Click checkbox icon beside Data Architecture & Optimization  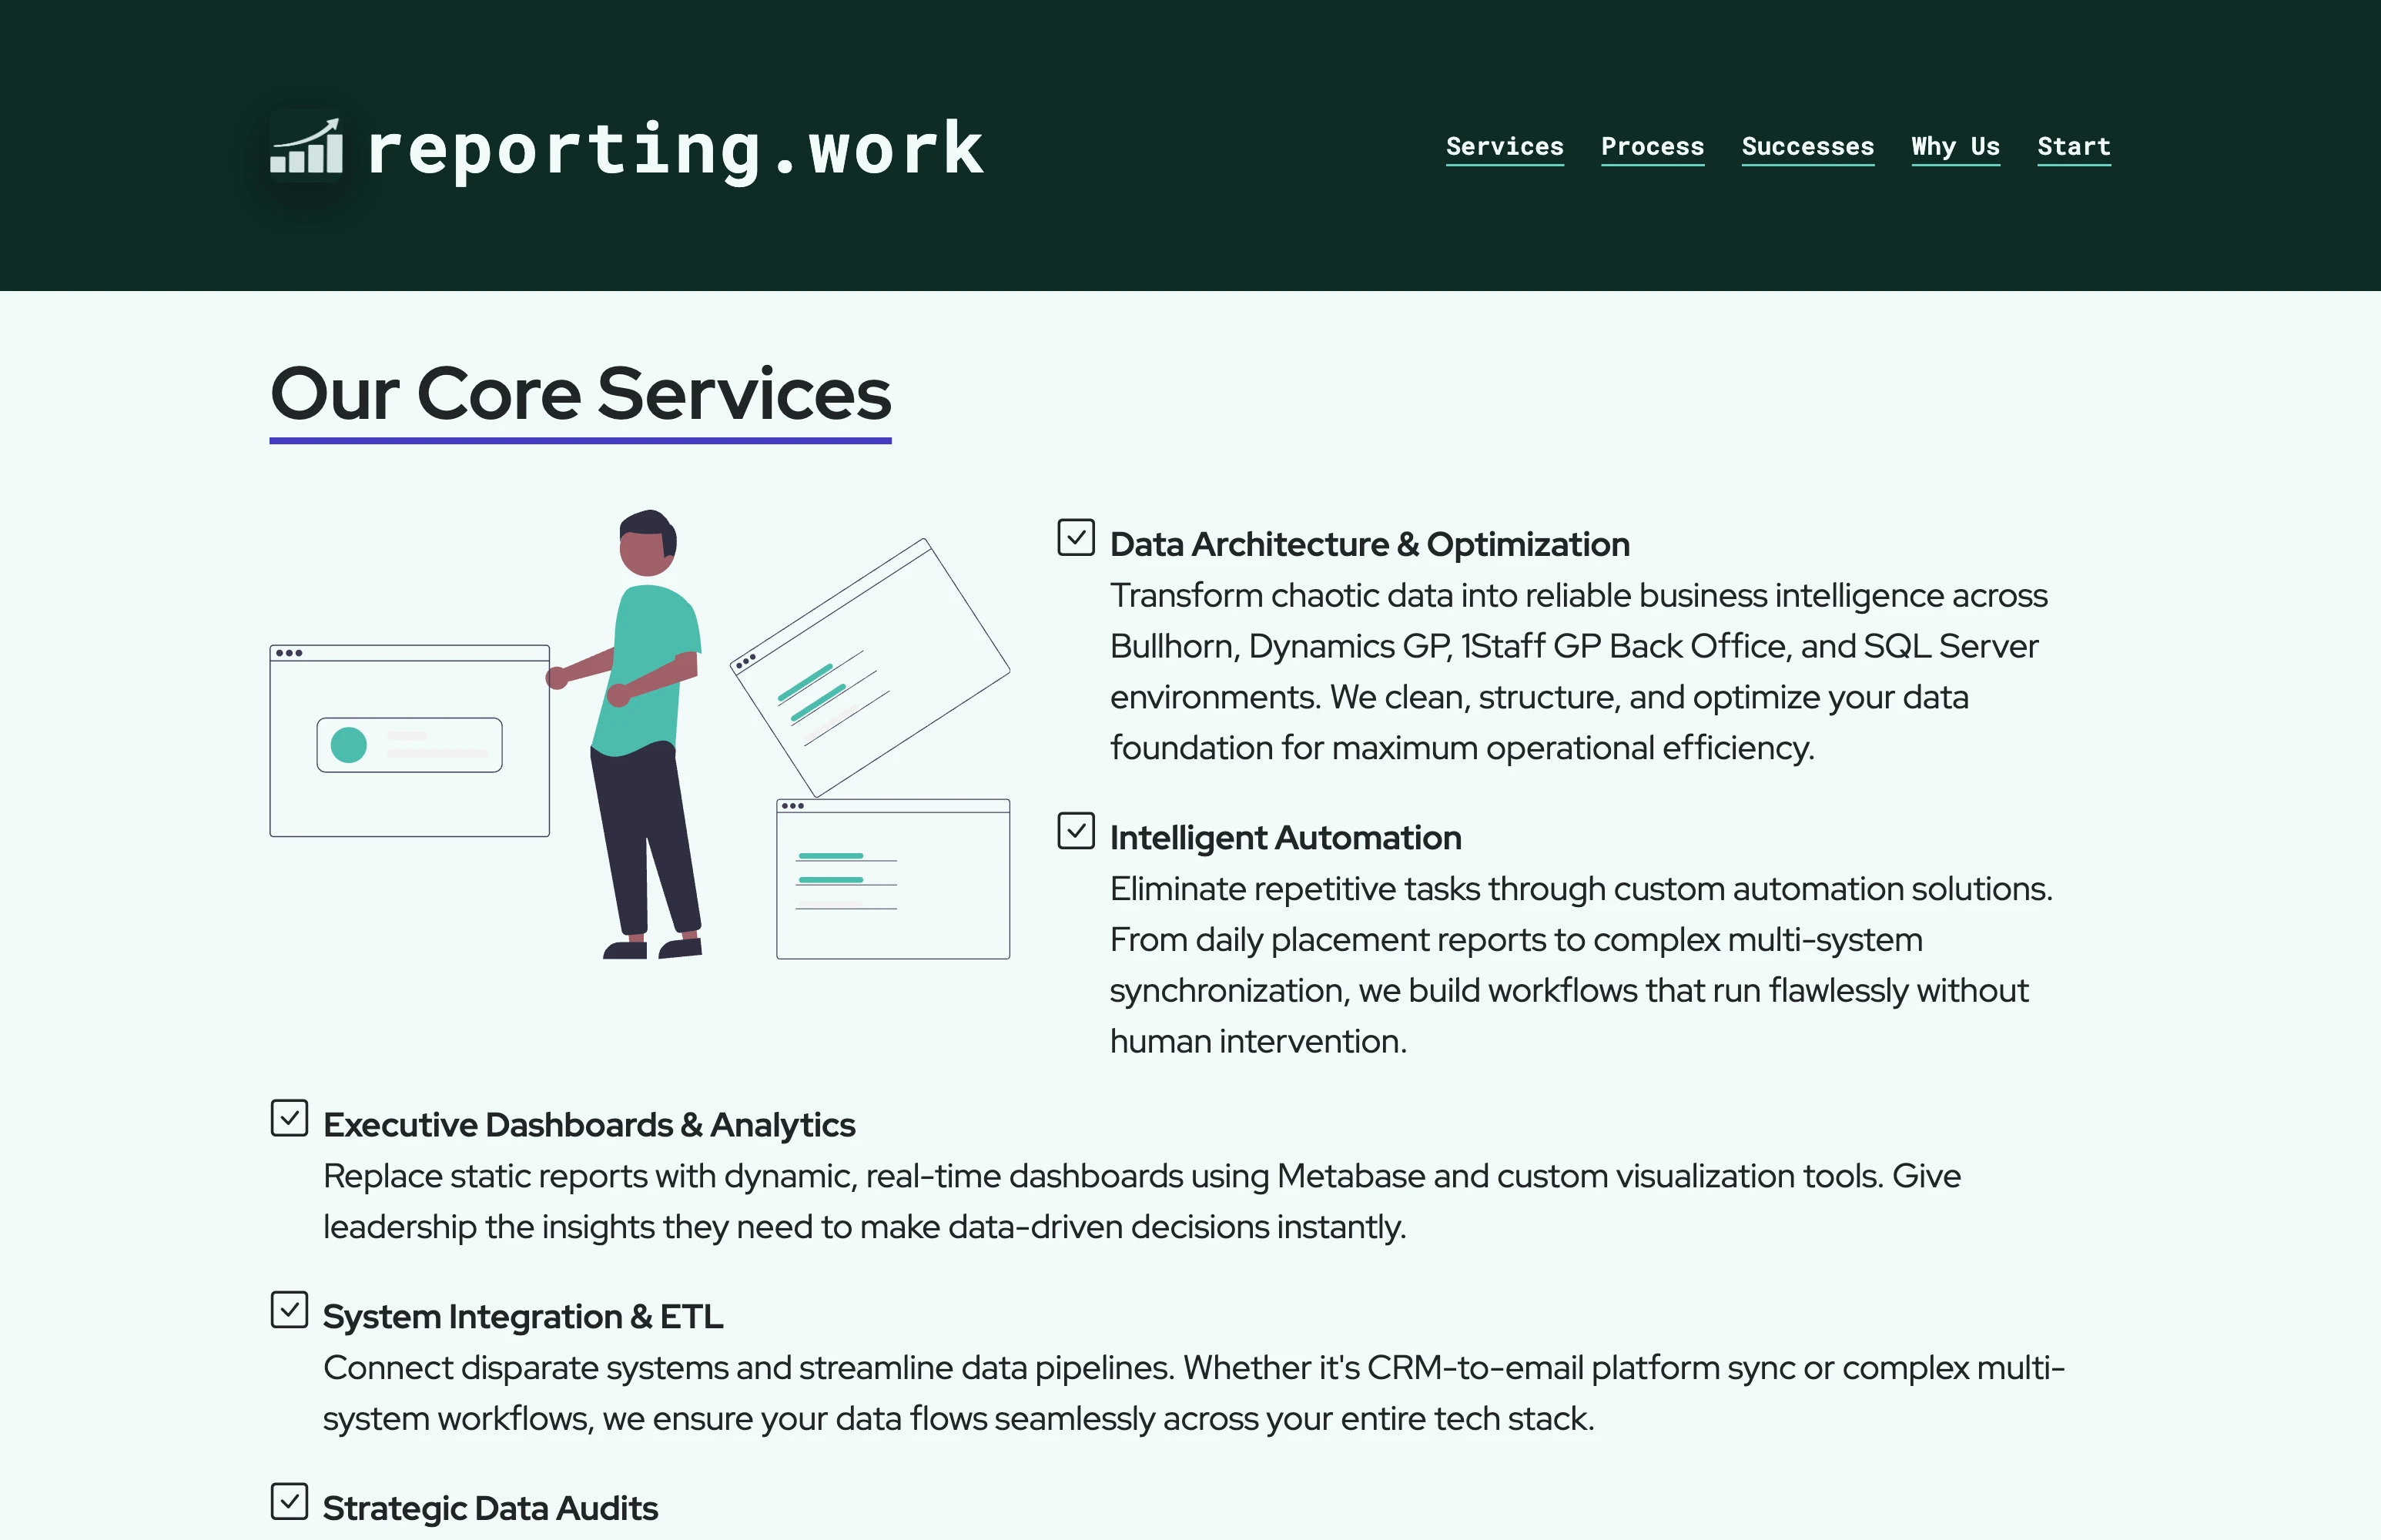1076,537
